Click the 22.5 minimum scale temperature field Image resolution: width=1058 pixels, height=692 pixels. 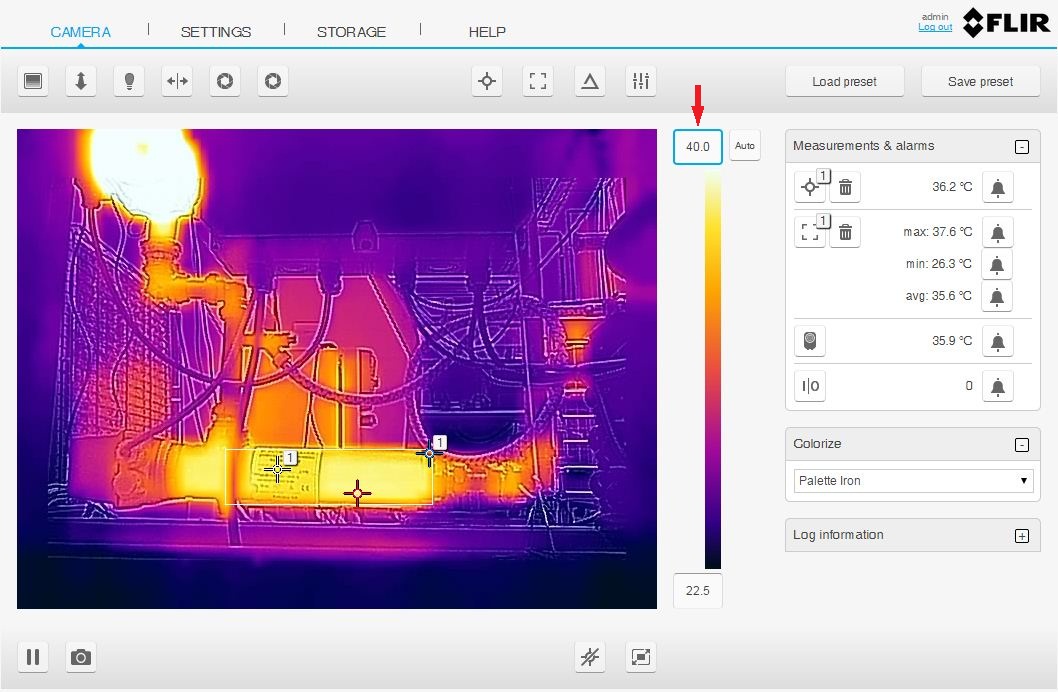(x=697, y=591)
